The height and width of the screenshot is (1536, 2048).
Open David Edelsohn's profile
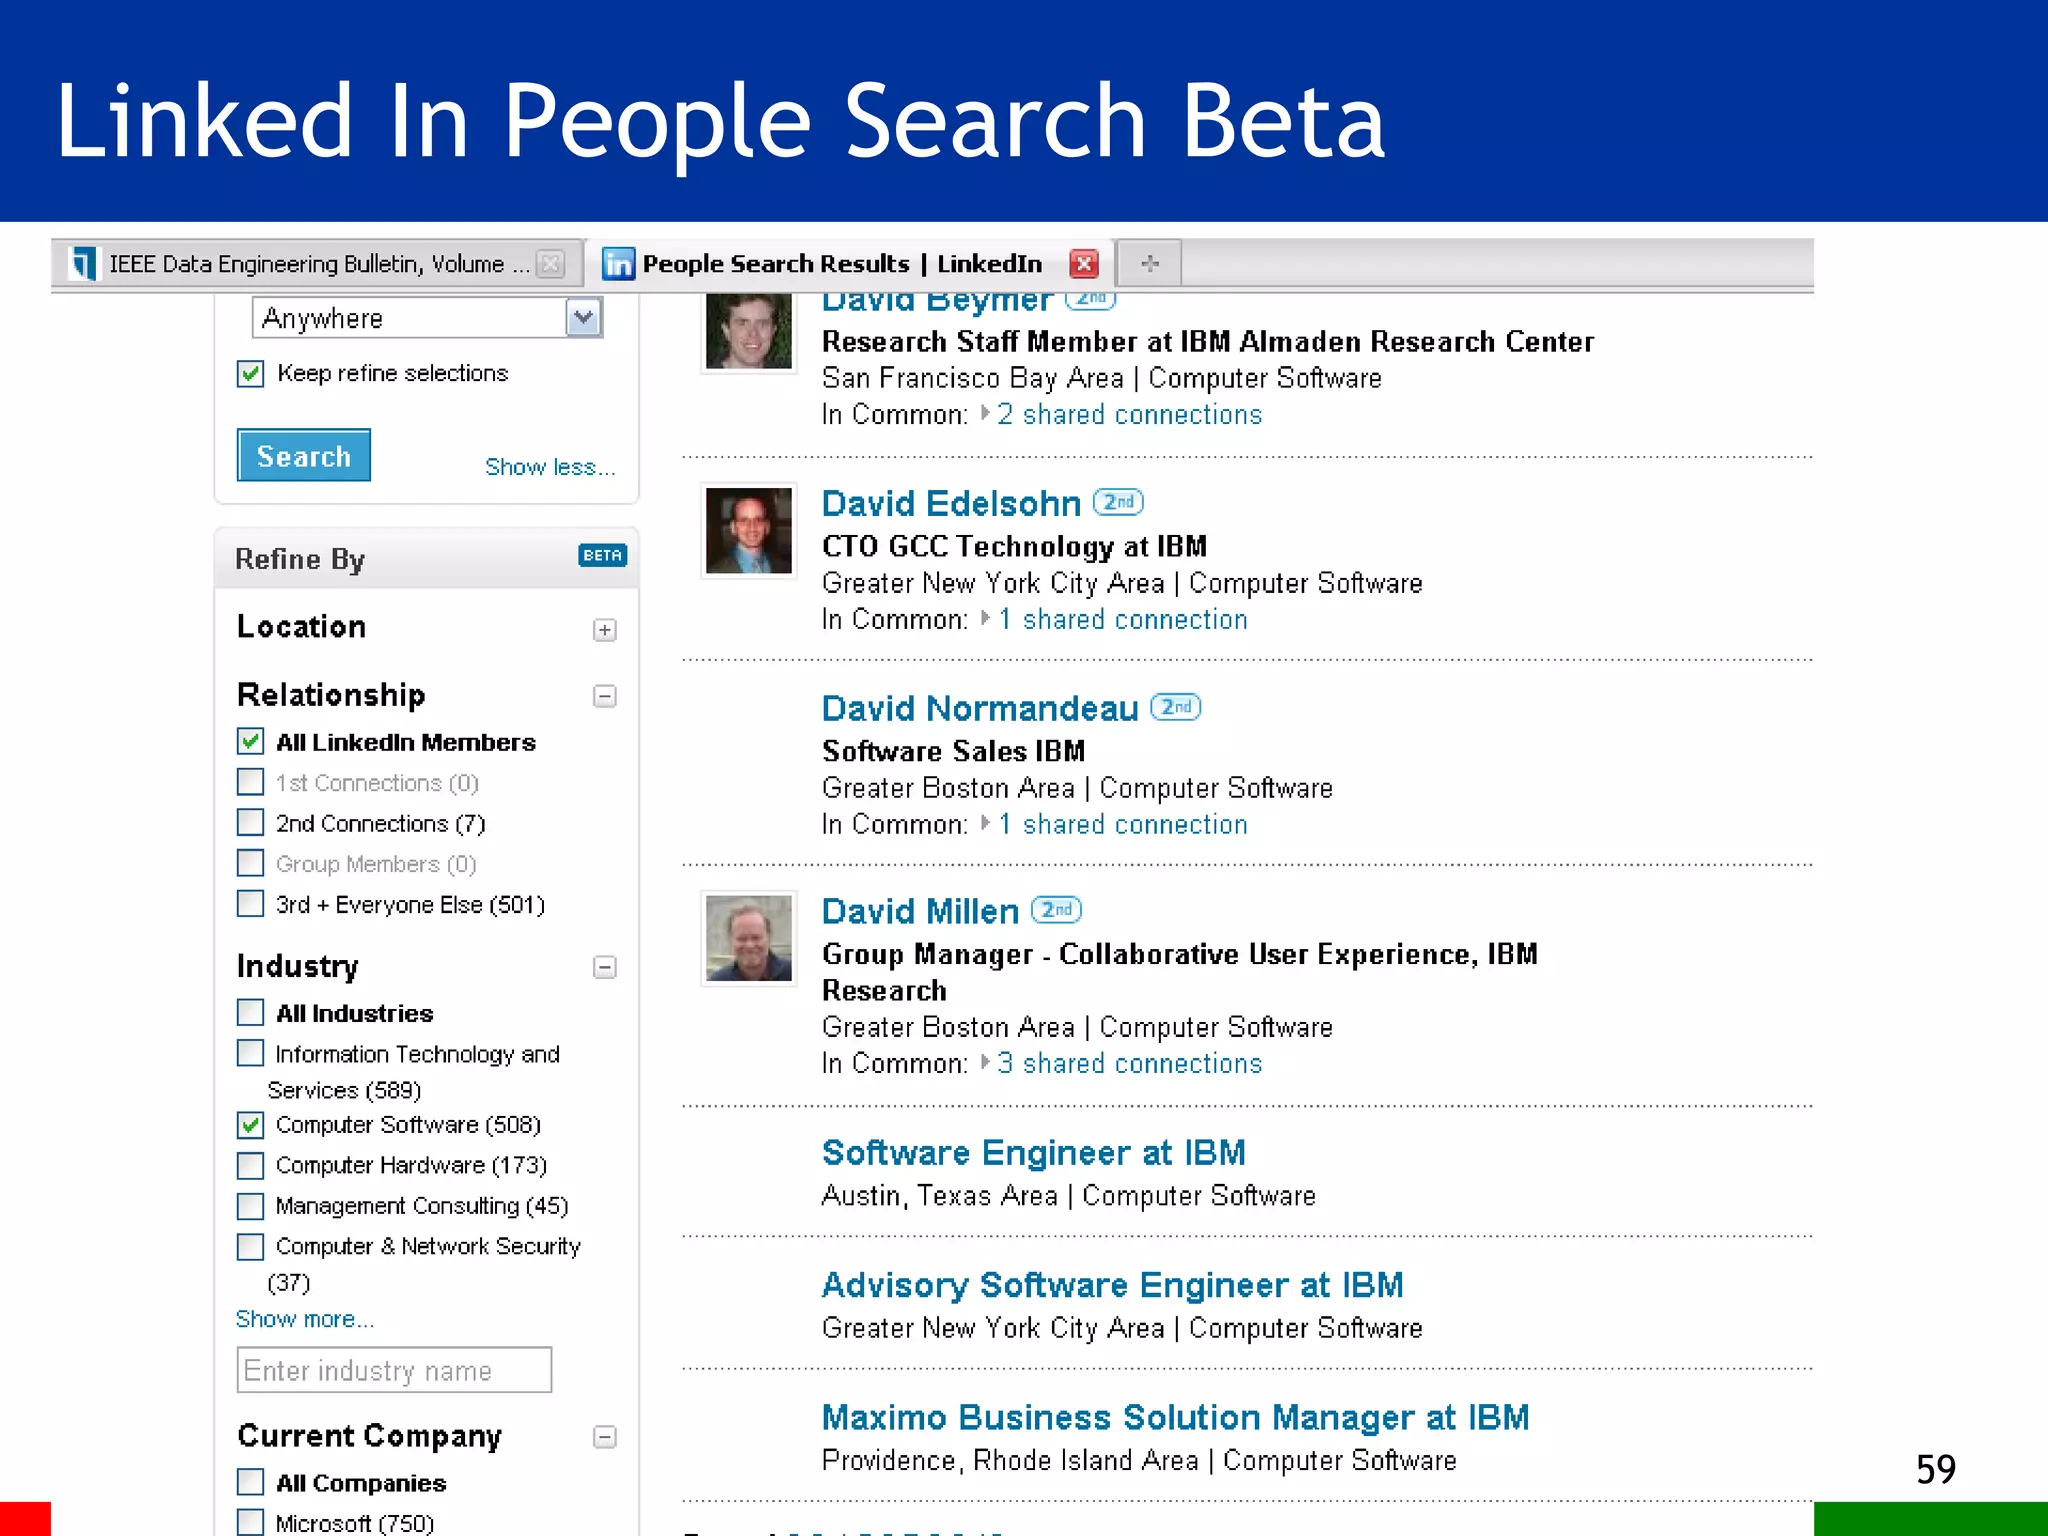(951, 503)
